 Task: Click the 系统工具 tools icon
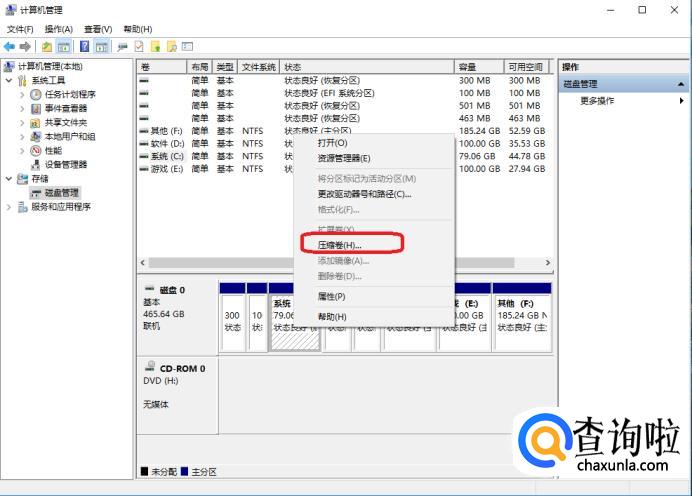coord(22,80)
